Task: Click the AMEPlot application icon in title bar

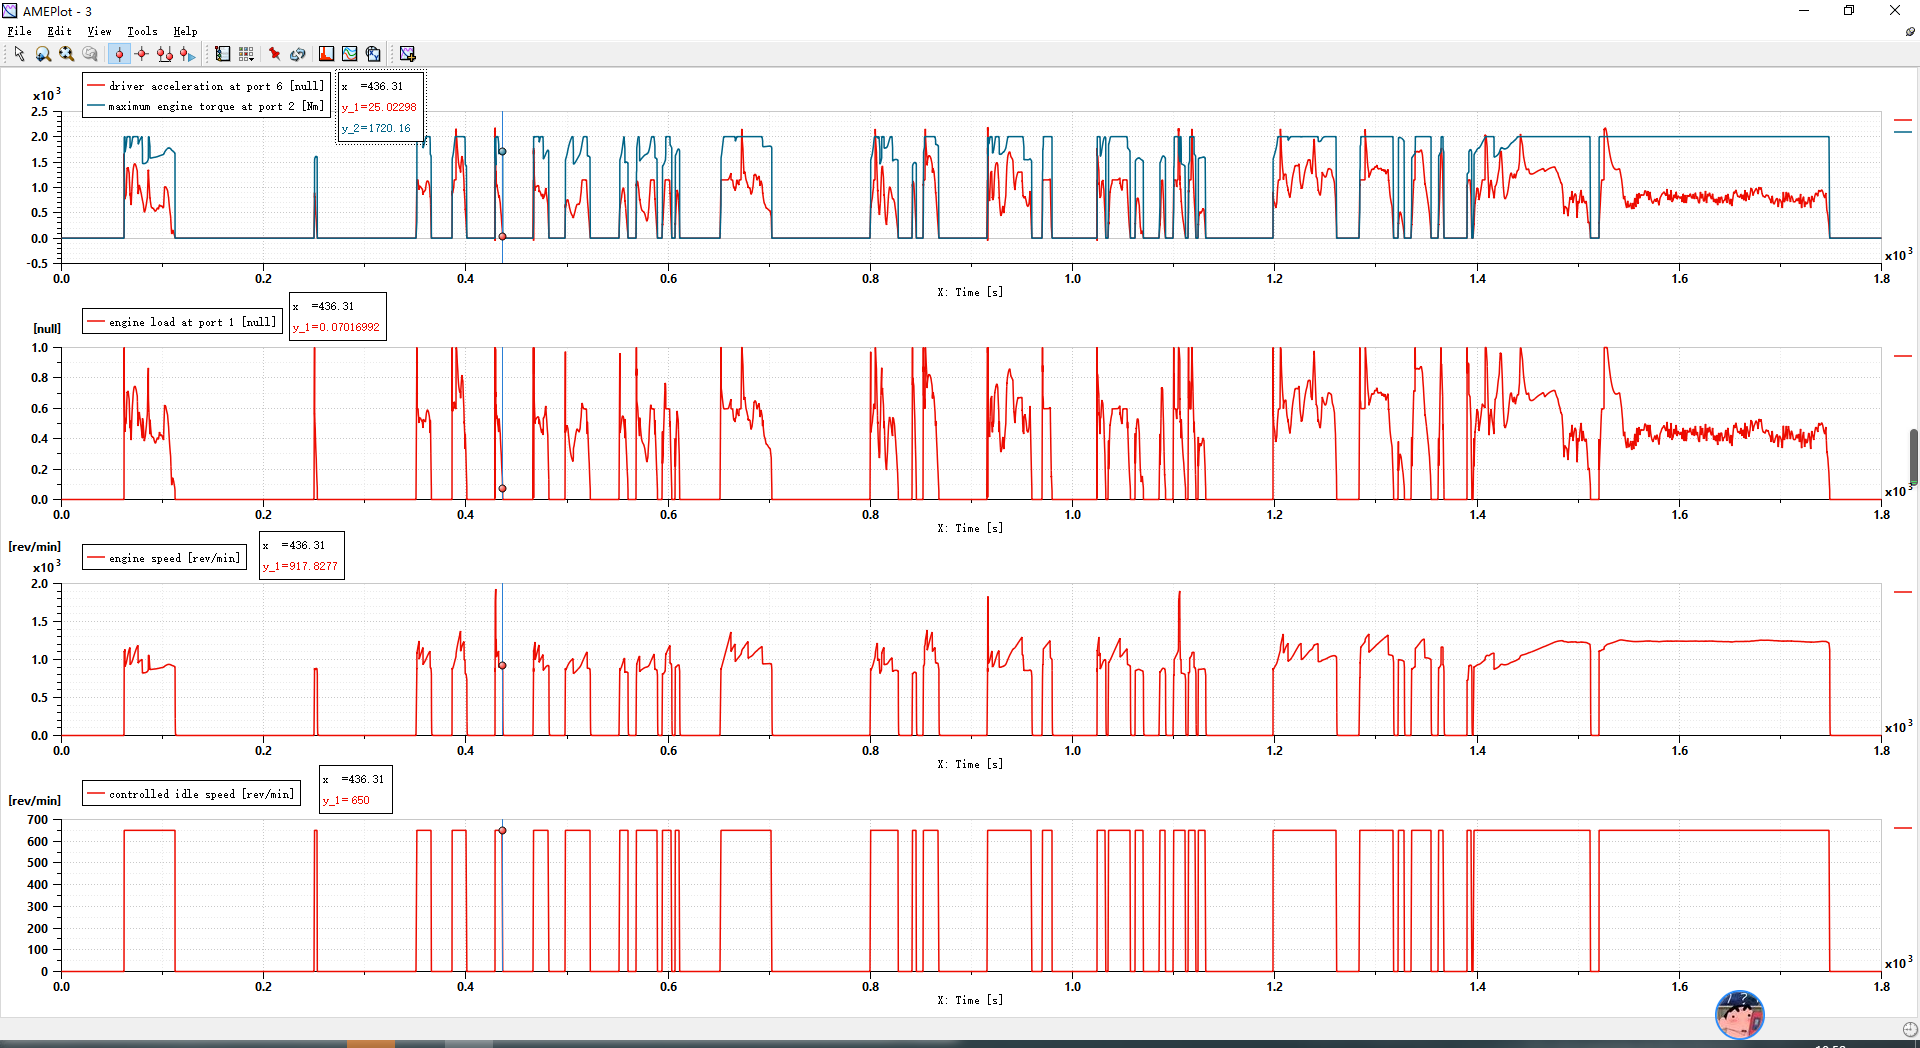Action: 10,11
